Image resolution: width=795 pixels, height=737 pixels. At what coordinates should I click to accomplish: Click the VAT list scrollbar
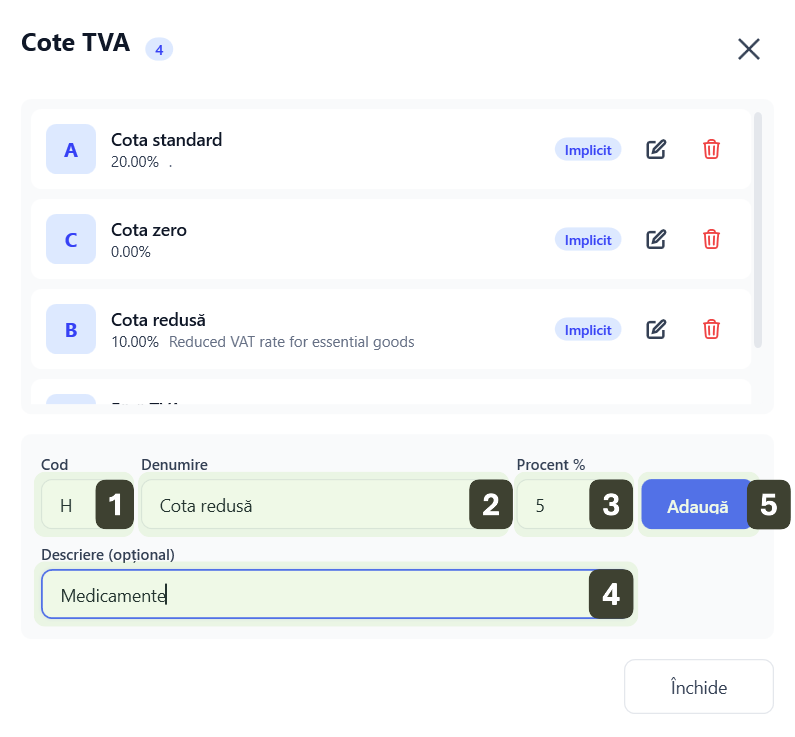point(758,230)
